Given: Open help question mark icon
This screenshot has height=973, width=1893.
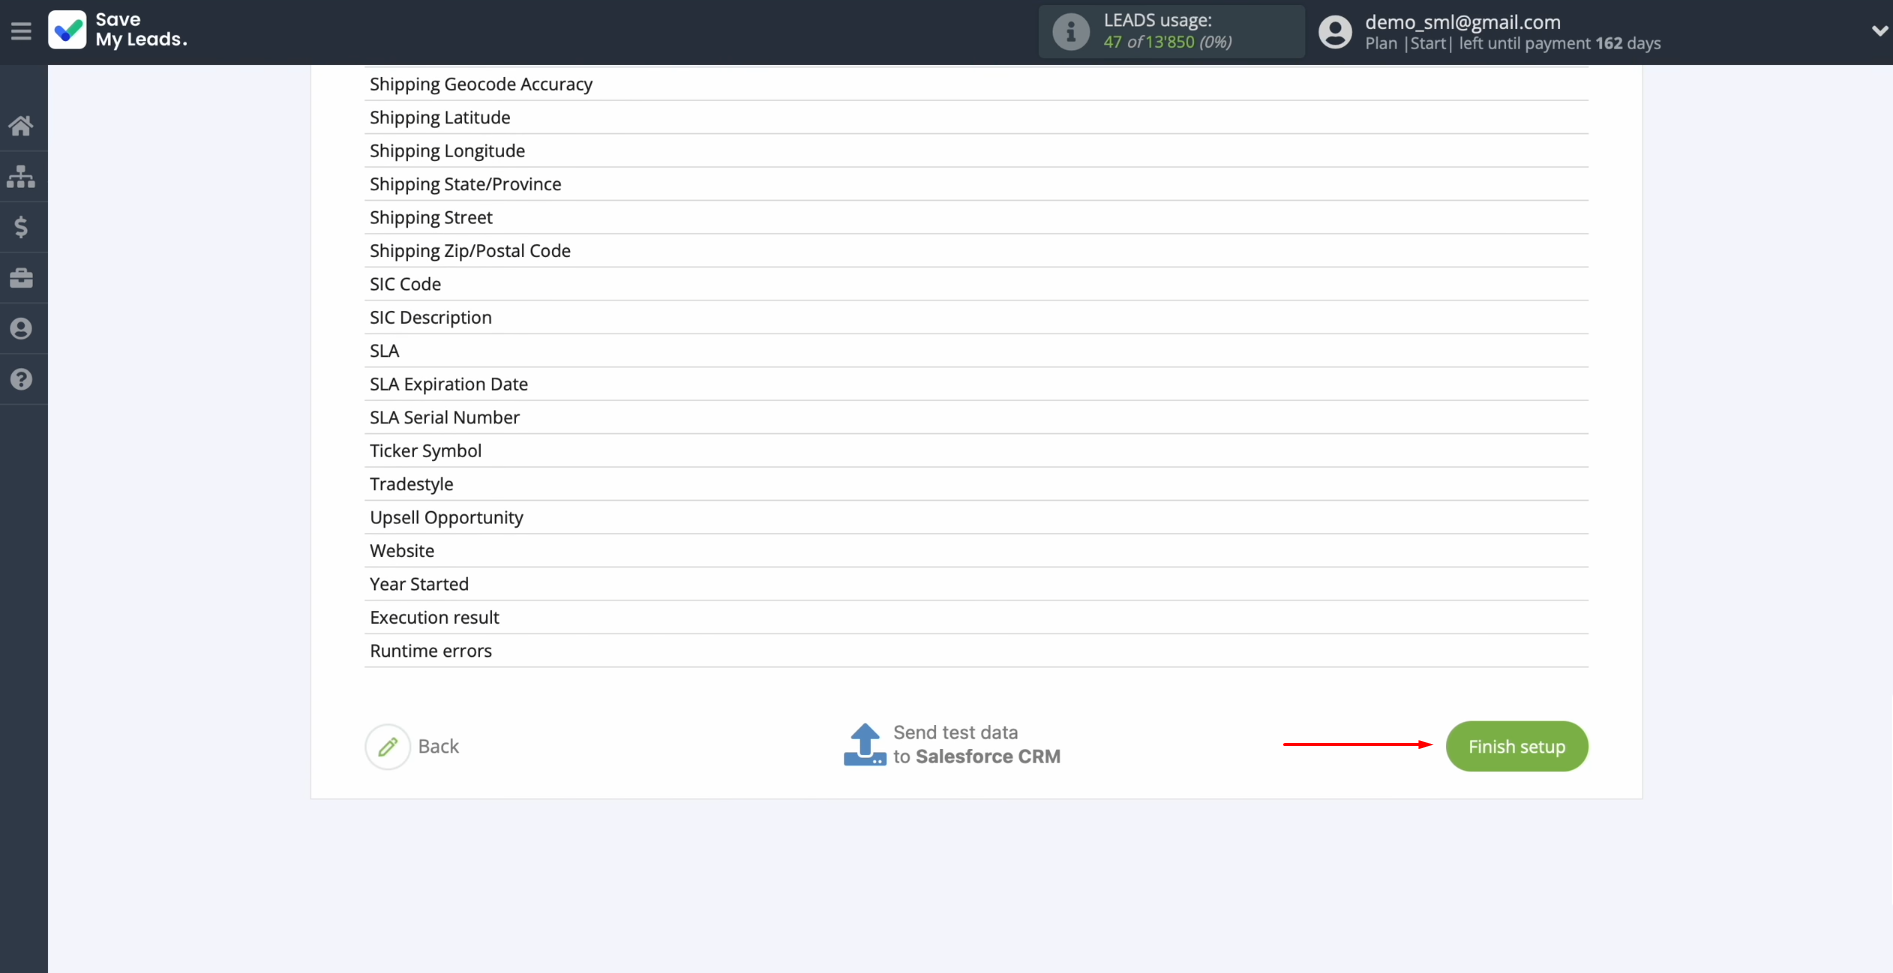Looking at the screenshot, I should click(x=21, y=380).
